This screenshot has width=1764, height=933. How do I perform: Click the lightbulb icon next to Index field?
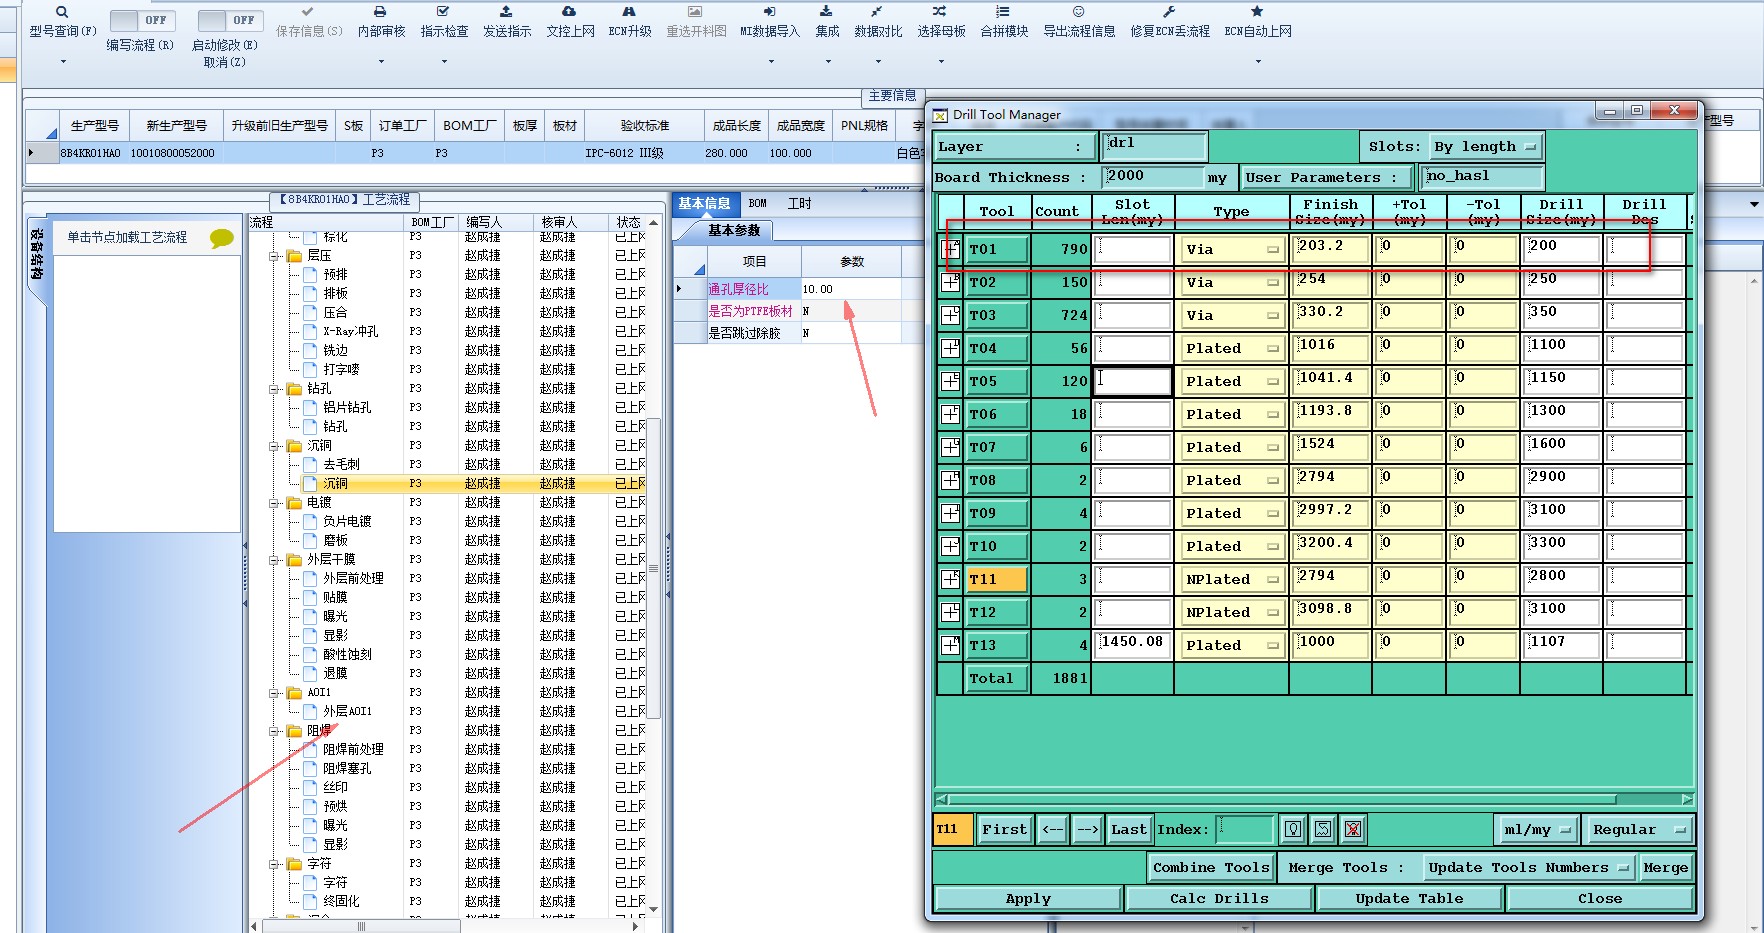[x=1293, y=829]
